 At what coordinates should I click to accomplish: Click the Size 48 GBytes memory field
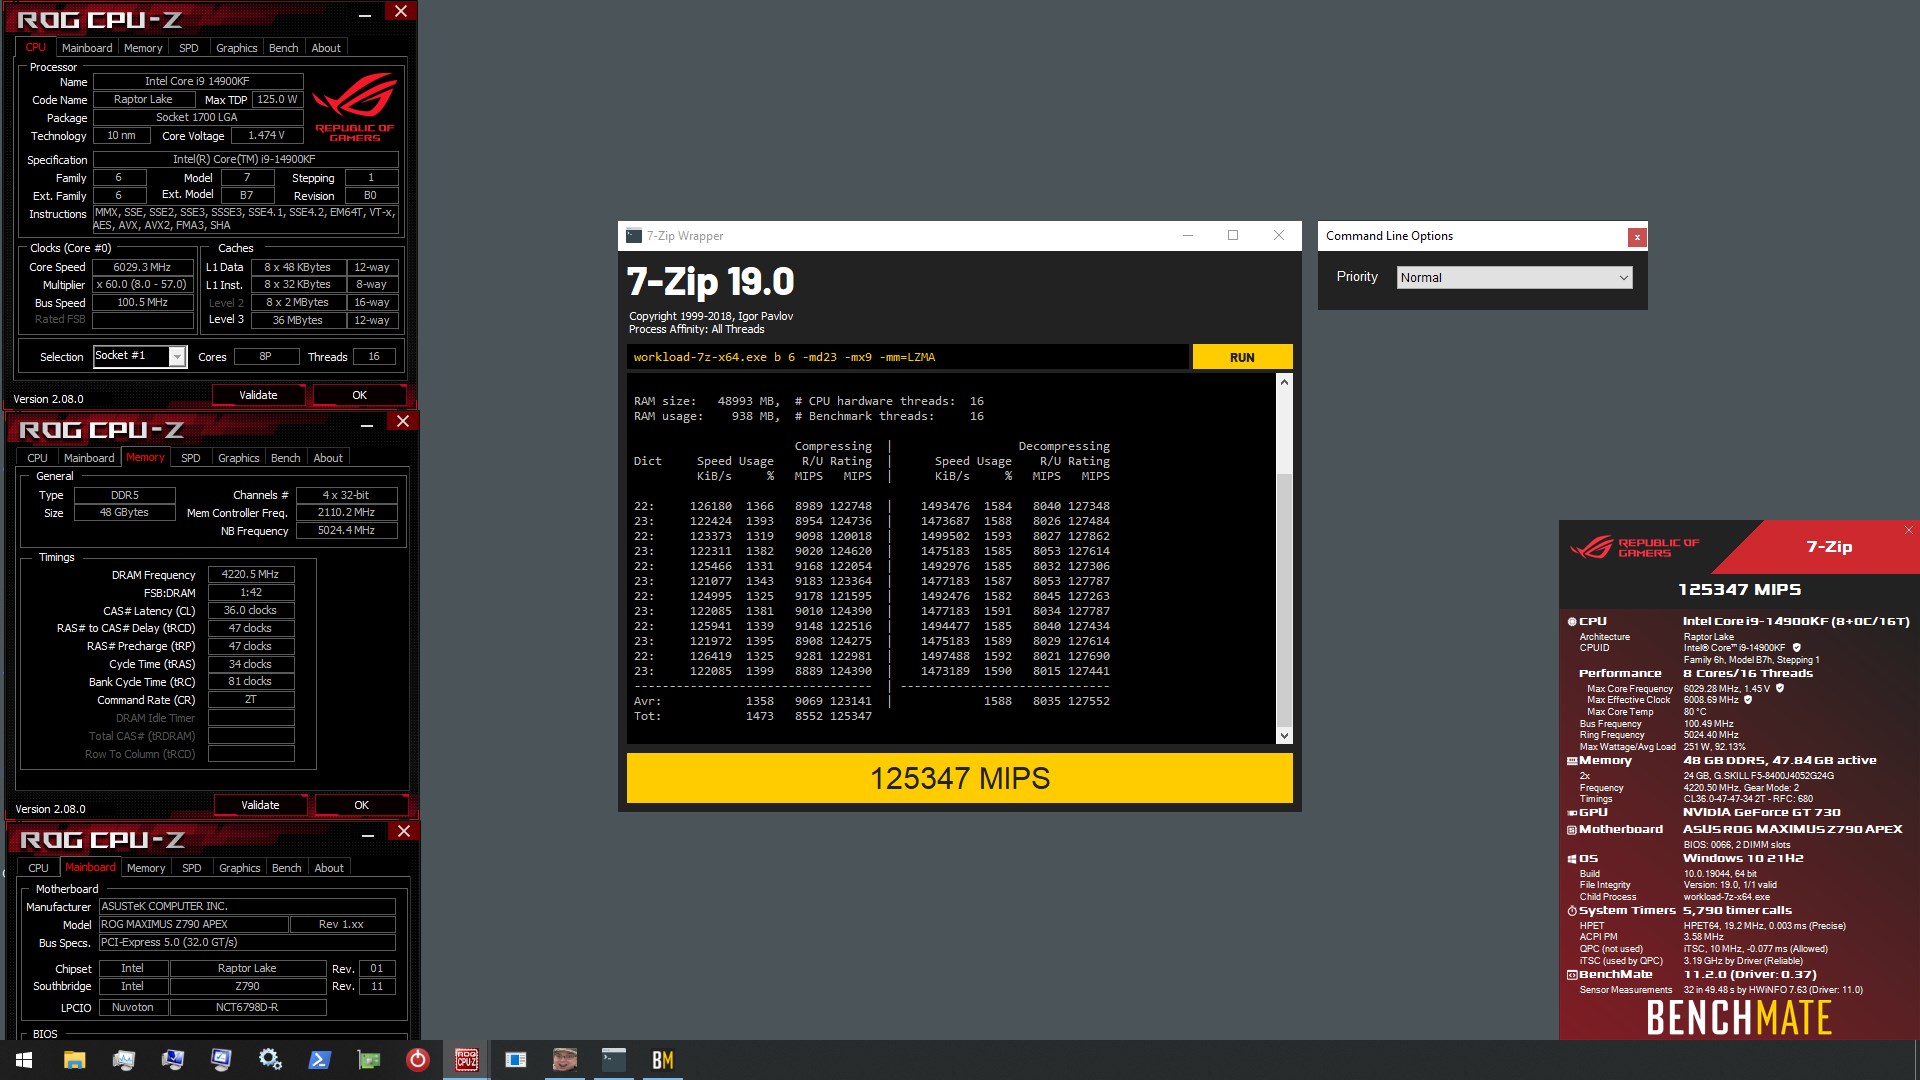[x=124, y=512]
